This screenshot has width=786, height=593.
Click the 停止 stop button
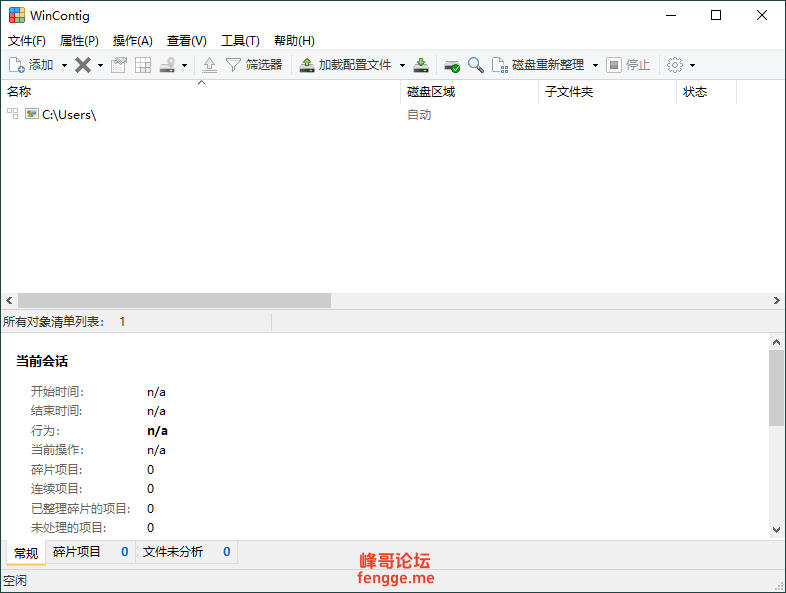coord(628,65)
